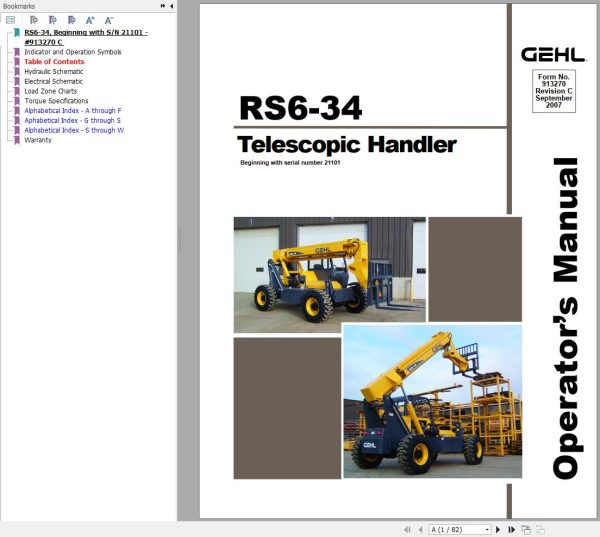Click the bookmark icon beside Hydraulic Schematic
The height and width of the screenshot is (537, 600).
point(17,72)
